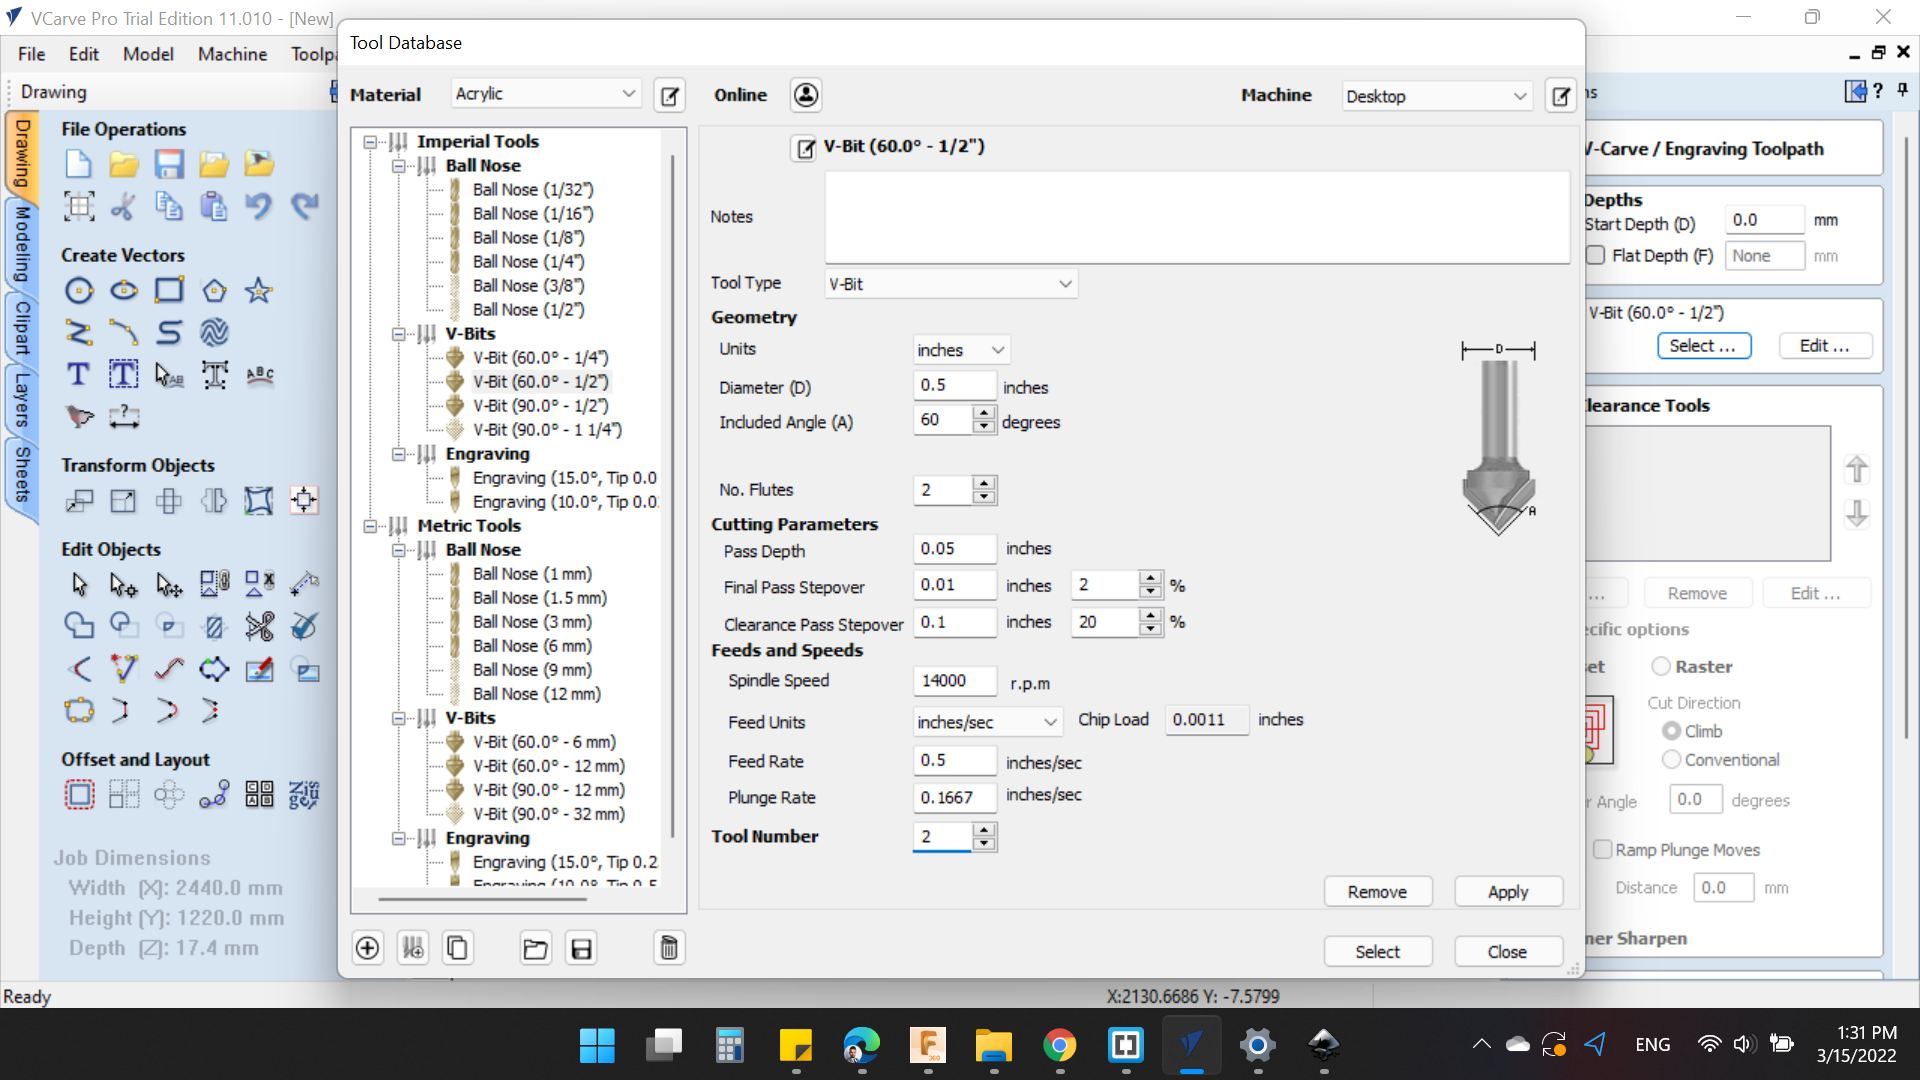Click the Close button in Tool Database

pos(1507,952)
